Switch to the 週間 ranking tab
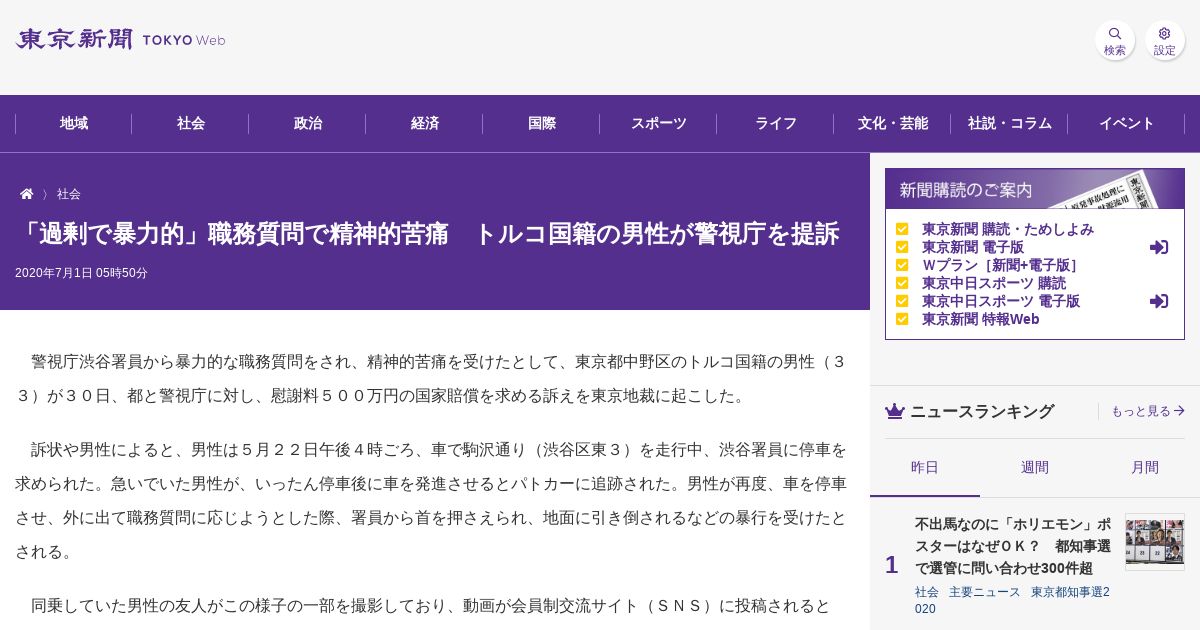1200x630 pixels. 1035,468
